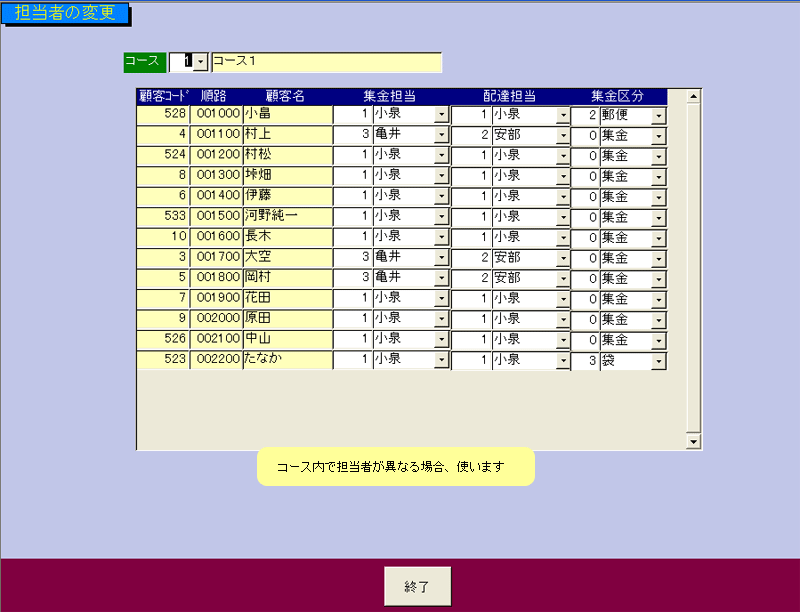Screen dimensions: 800x612
Task: Open 集金区分 dropdown in 小畠 row
Action: click(x=658, y=115)
